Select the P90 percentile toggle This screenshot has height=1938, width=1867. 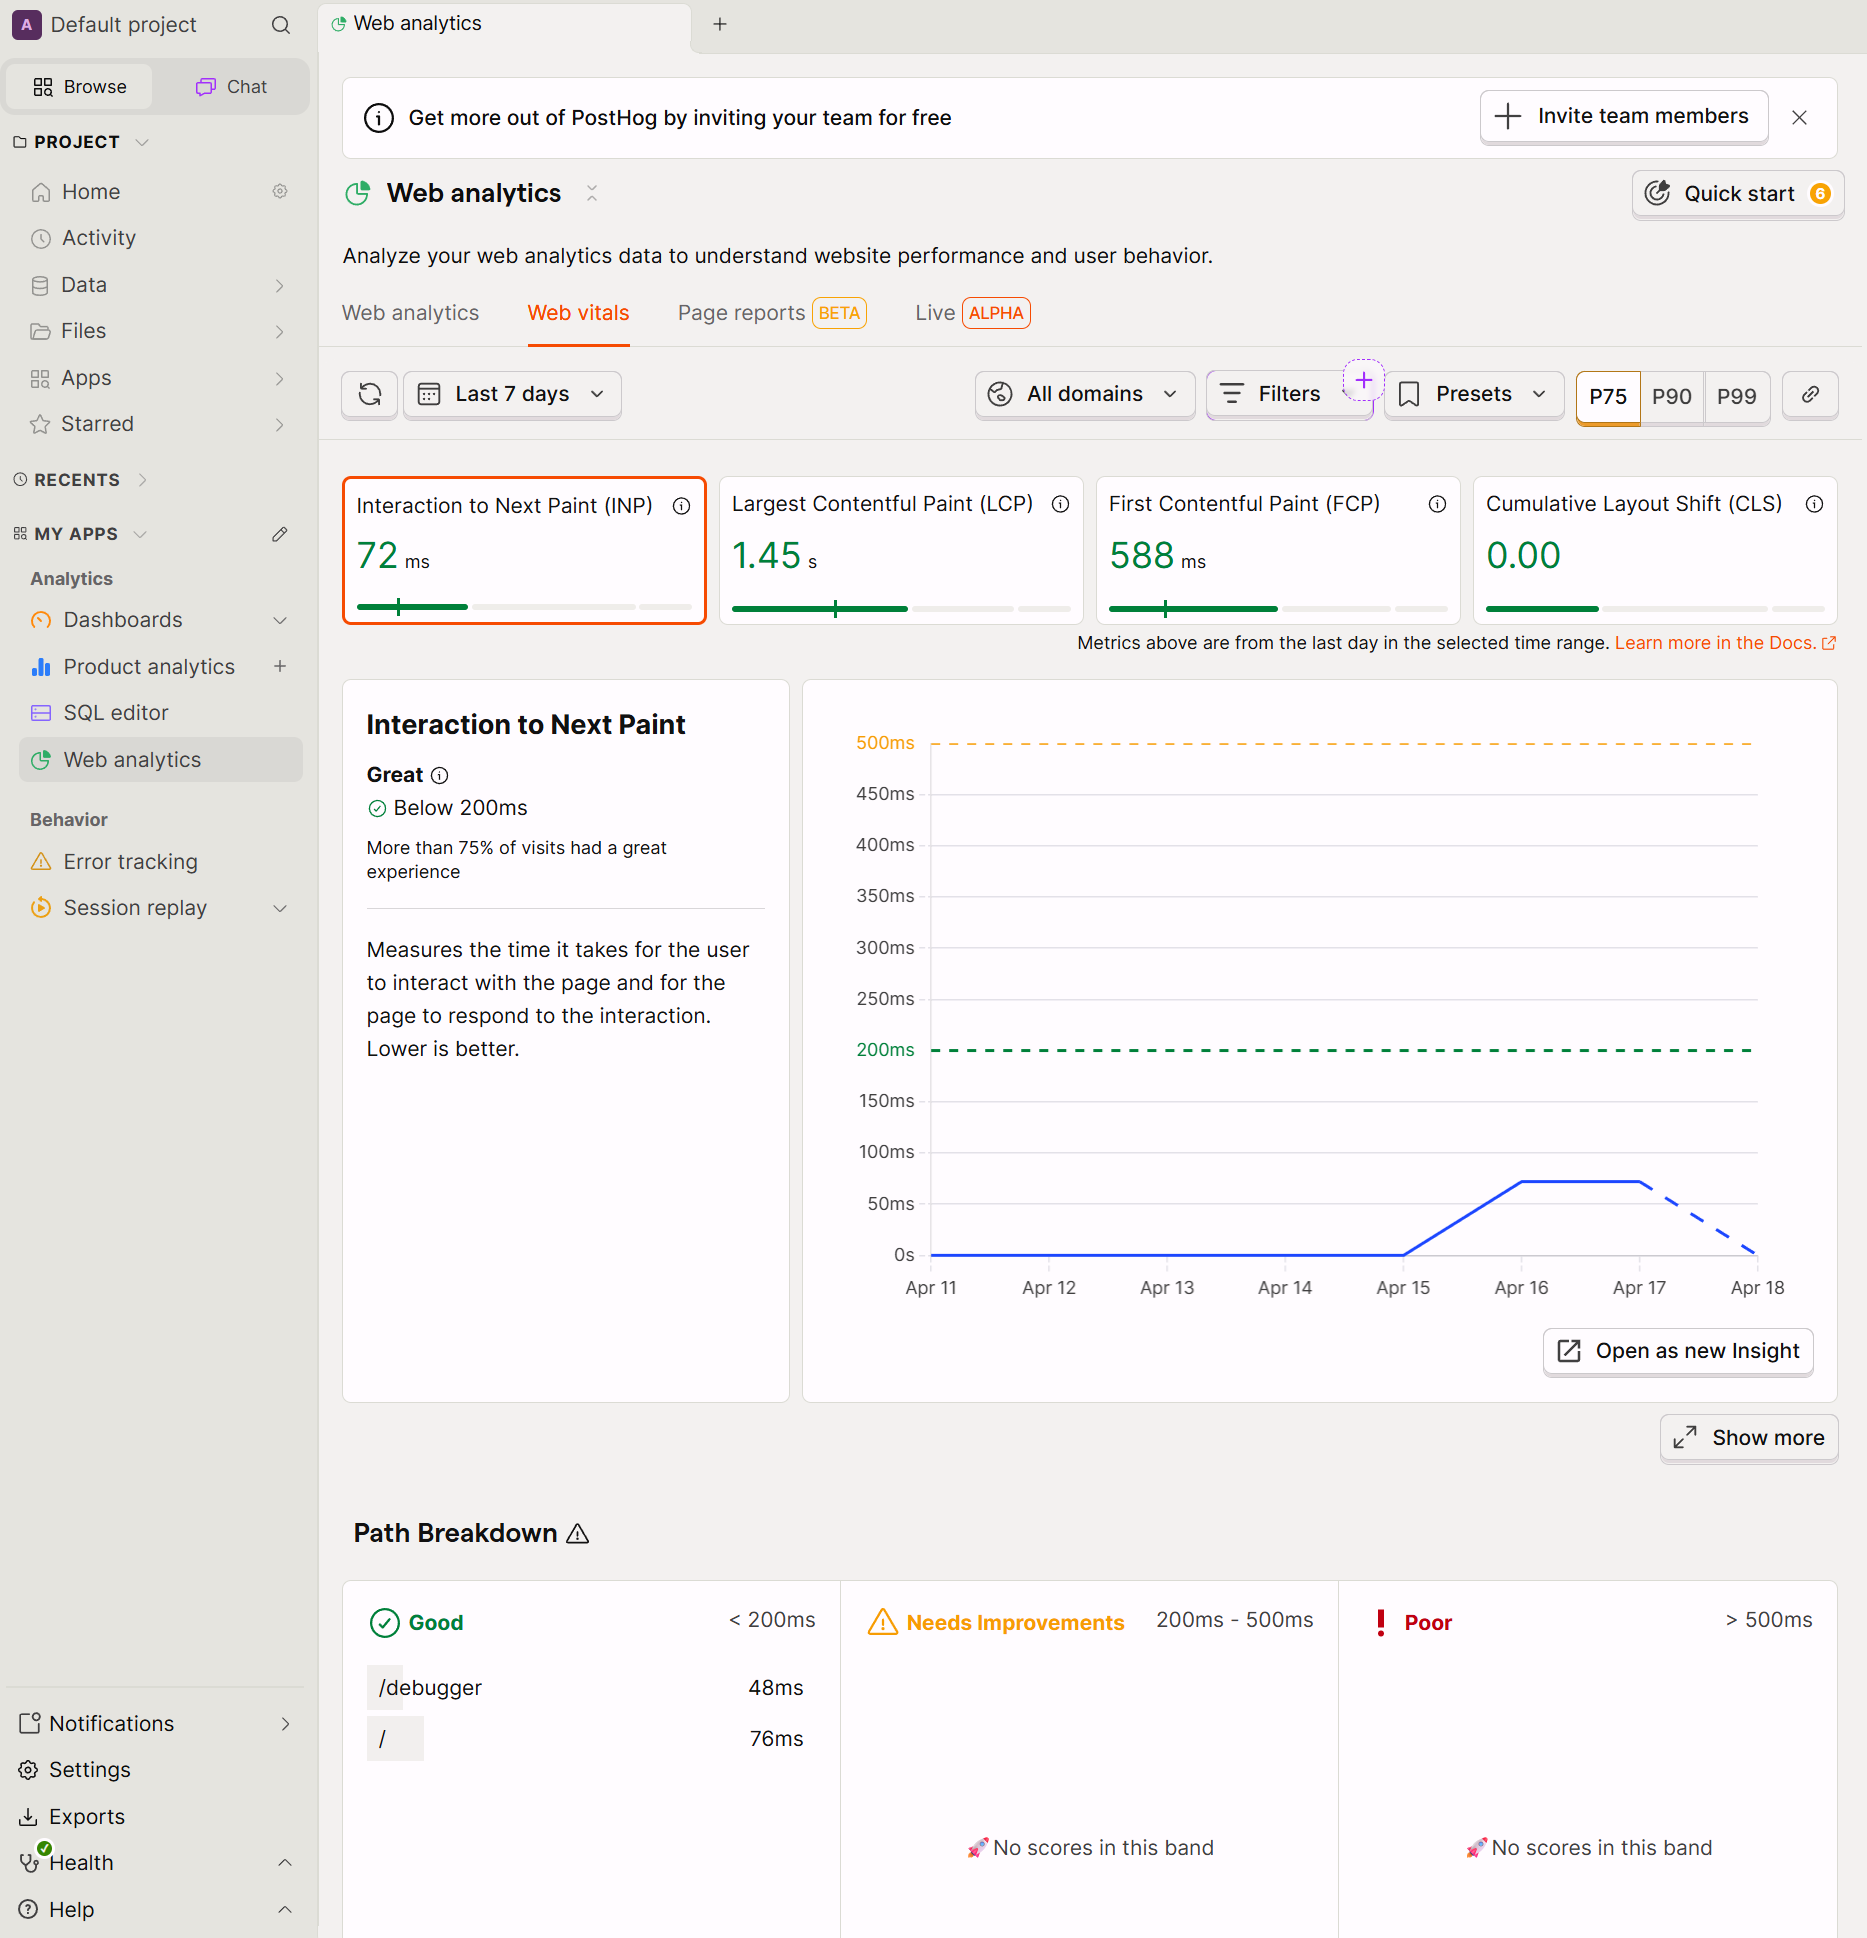(1672, 397)
